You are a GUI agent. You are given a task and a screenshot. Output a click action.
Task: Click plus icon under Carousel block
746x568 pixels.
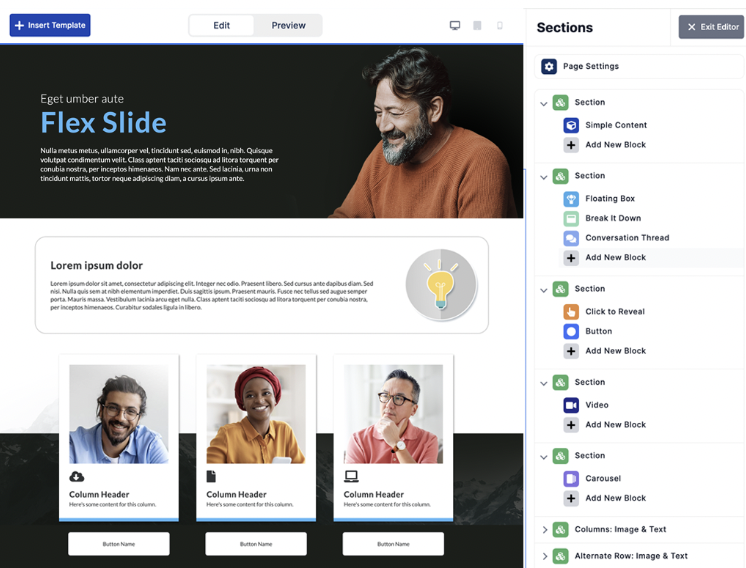coord(571,498)
